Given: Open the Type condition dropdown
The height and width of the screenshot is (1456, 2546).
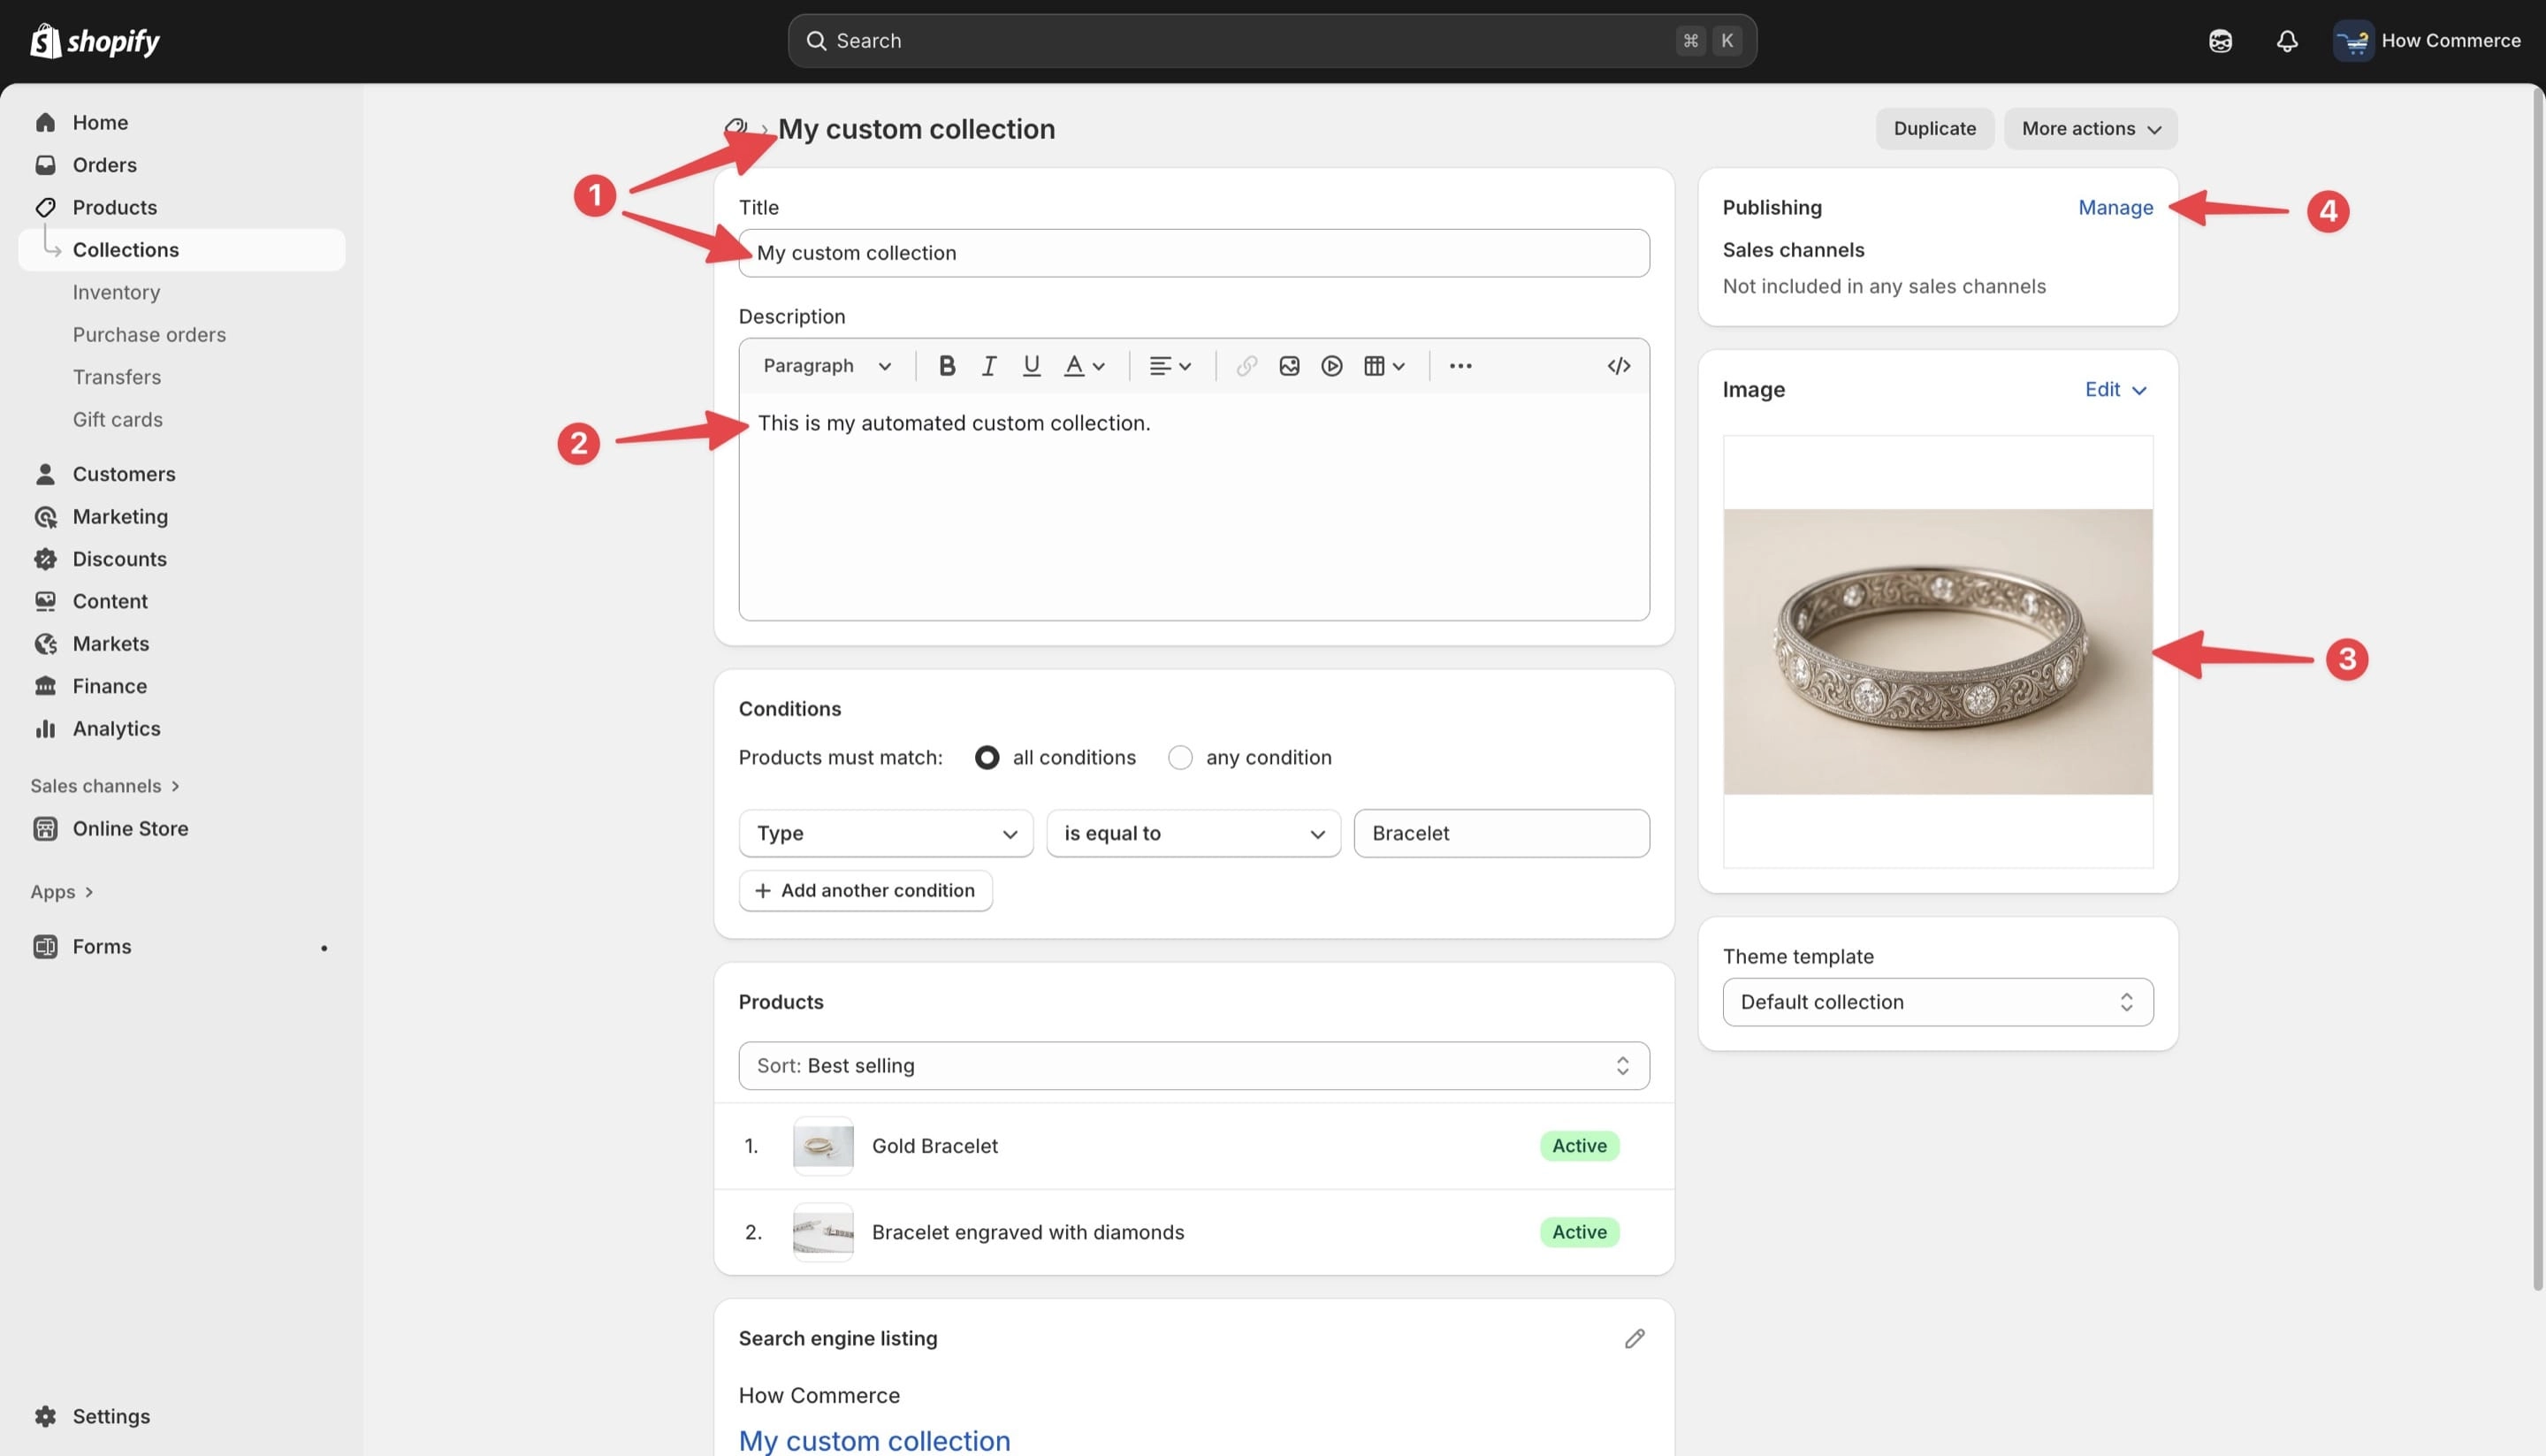Looking at the screenshot, I should [x=885, y=833].
